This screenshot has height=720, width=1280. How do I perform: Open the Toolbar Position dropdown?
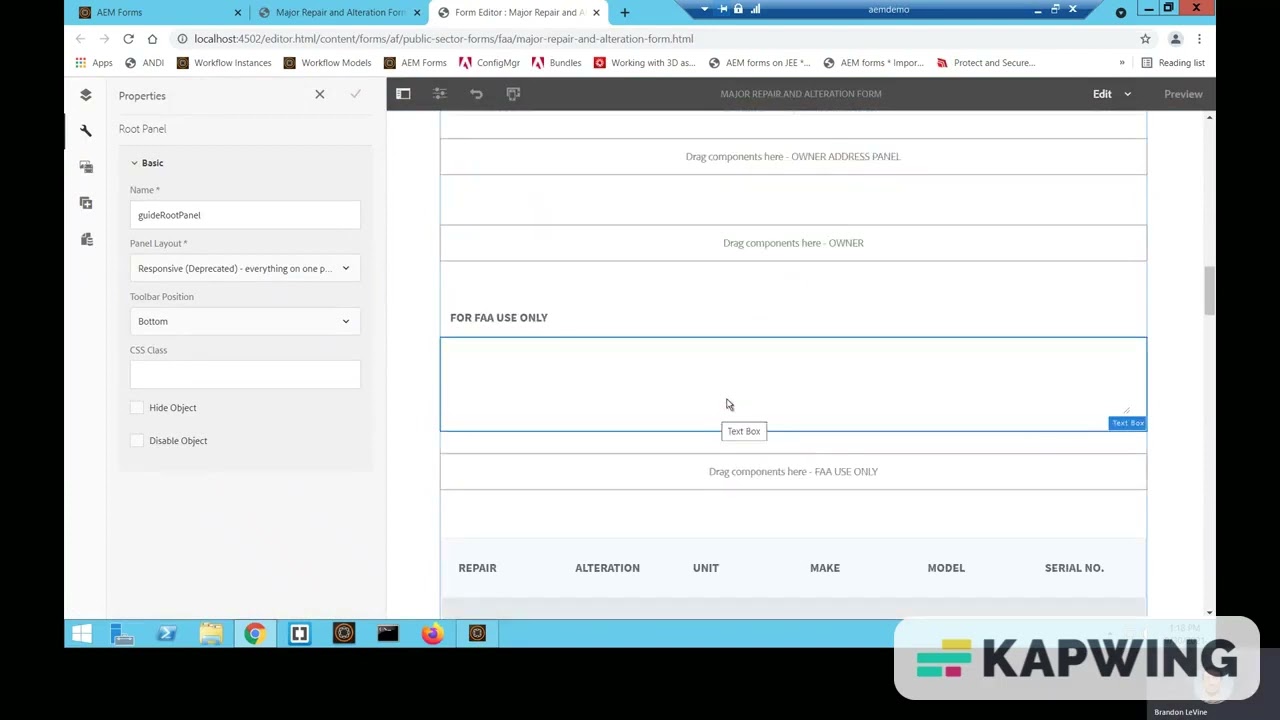point(245,321)
